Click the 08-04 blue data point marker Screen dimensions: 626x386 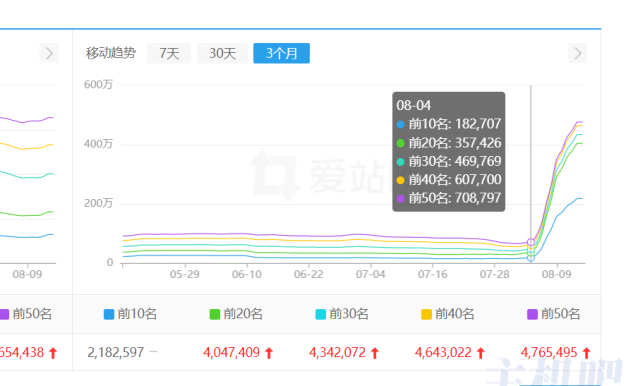coord(531,258)
